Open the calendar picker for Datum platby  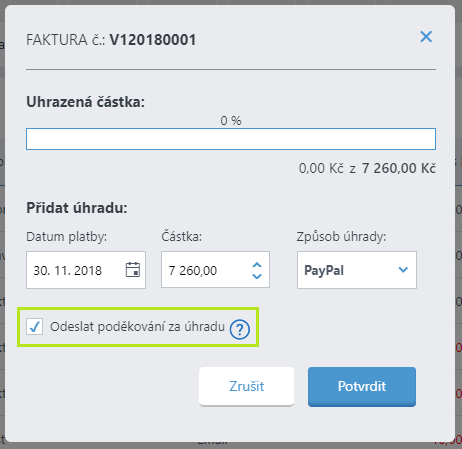(x=133, y=270)
